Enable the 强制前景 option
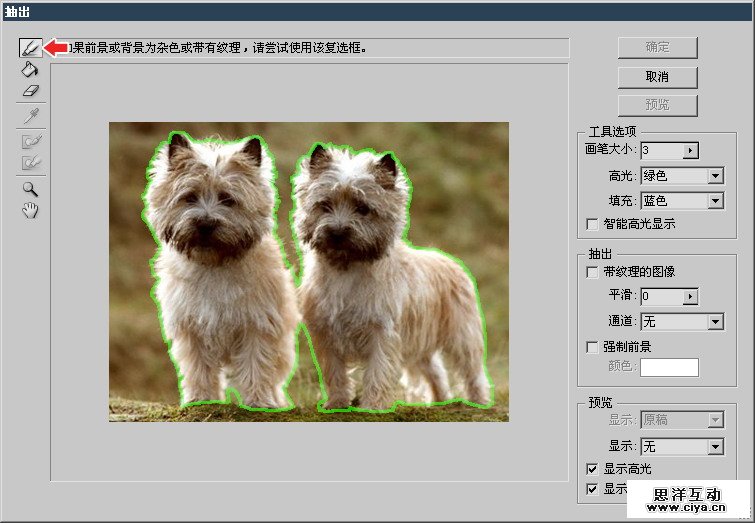Screen dimensions: 755x523 (x=592, y=347)
